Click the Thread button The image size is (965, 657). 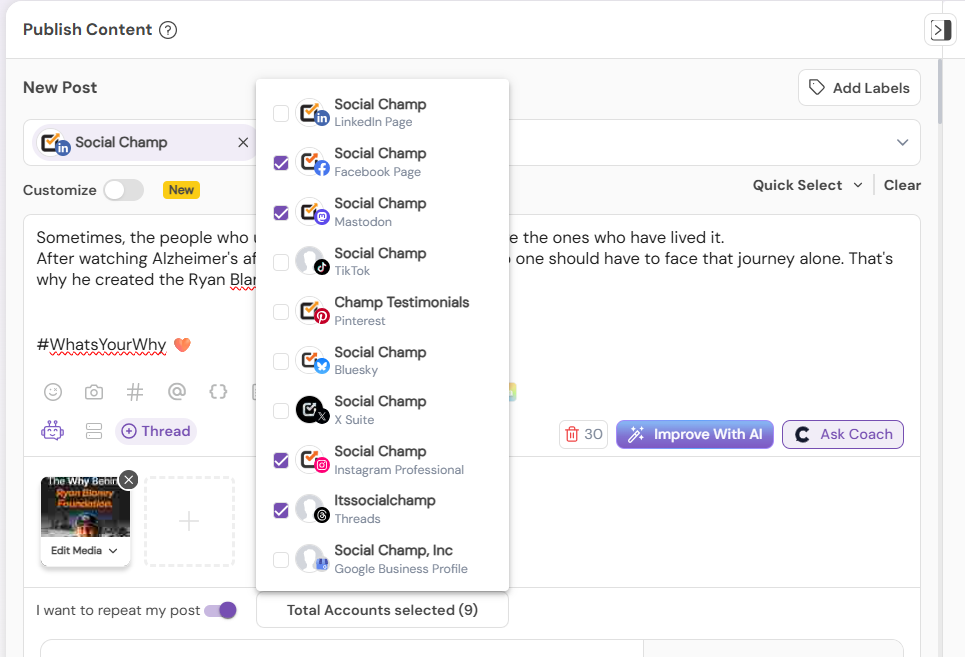pyautogui.click(x=156, y=431)
